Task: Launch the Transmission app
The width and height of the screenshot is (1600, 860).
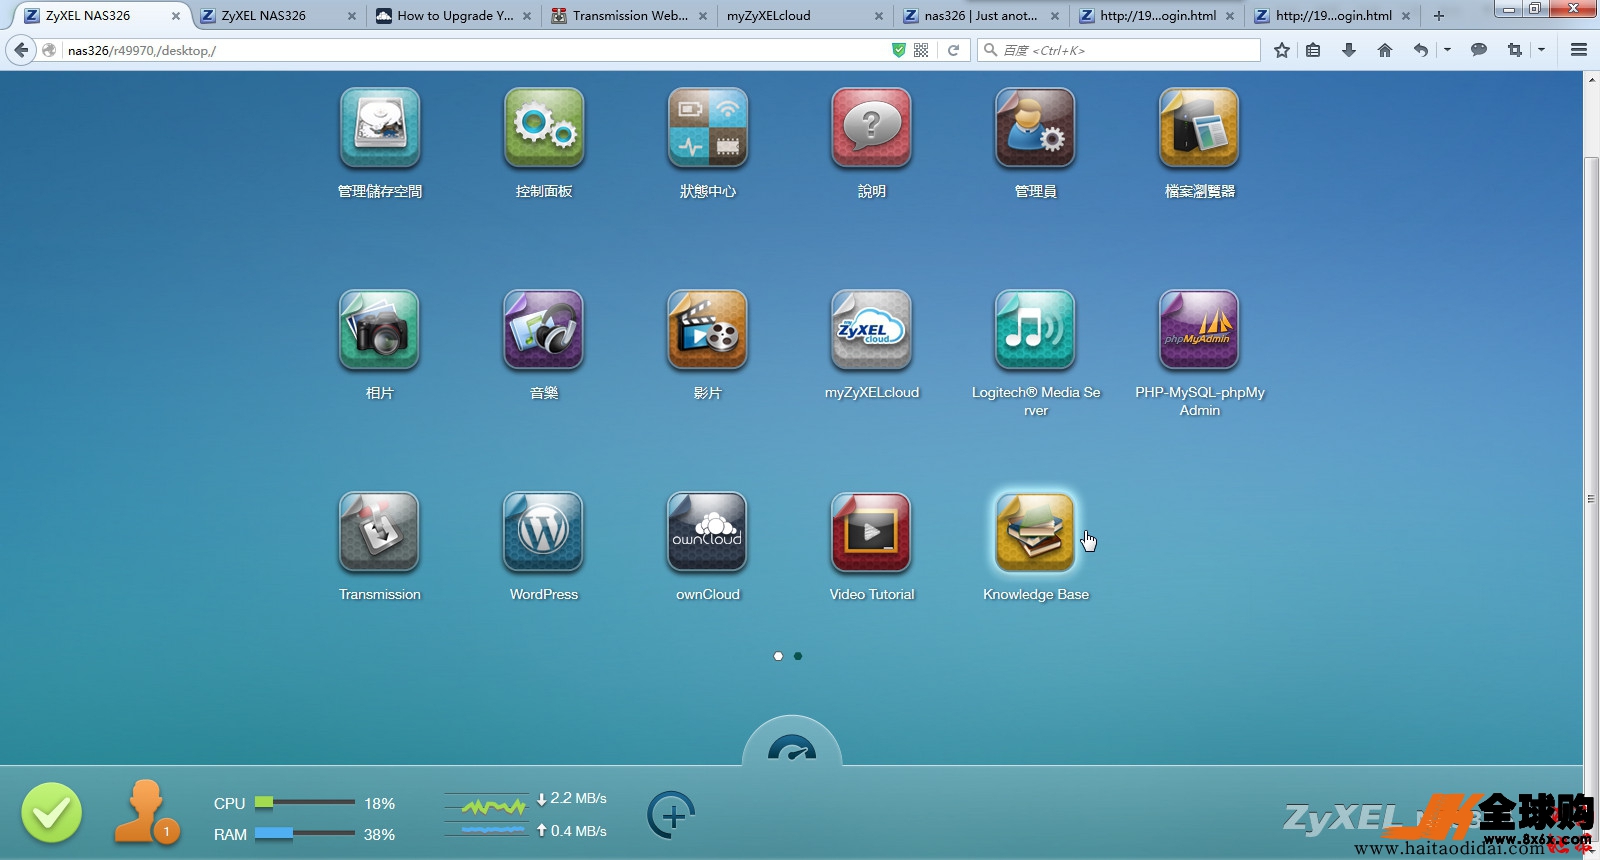Action: coord(380,532)
